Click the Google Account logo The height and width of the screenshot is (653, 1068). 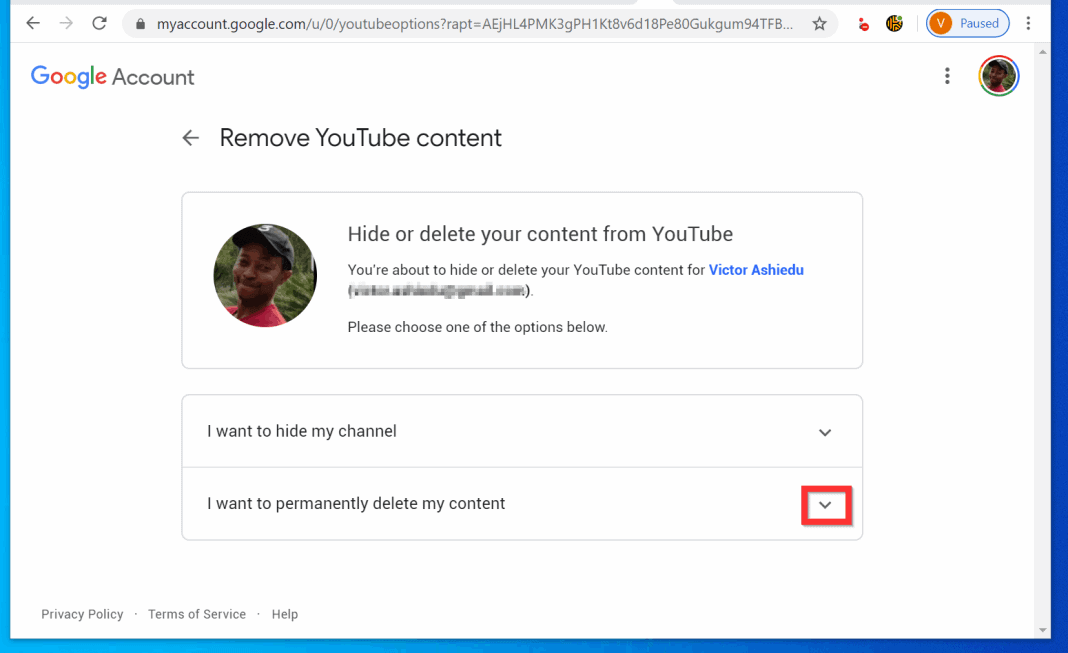coord(112,76)
